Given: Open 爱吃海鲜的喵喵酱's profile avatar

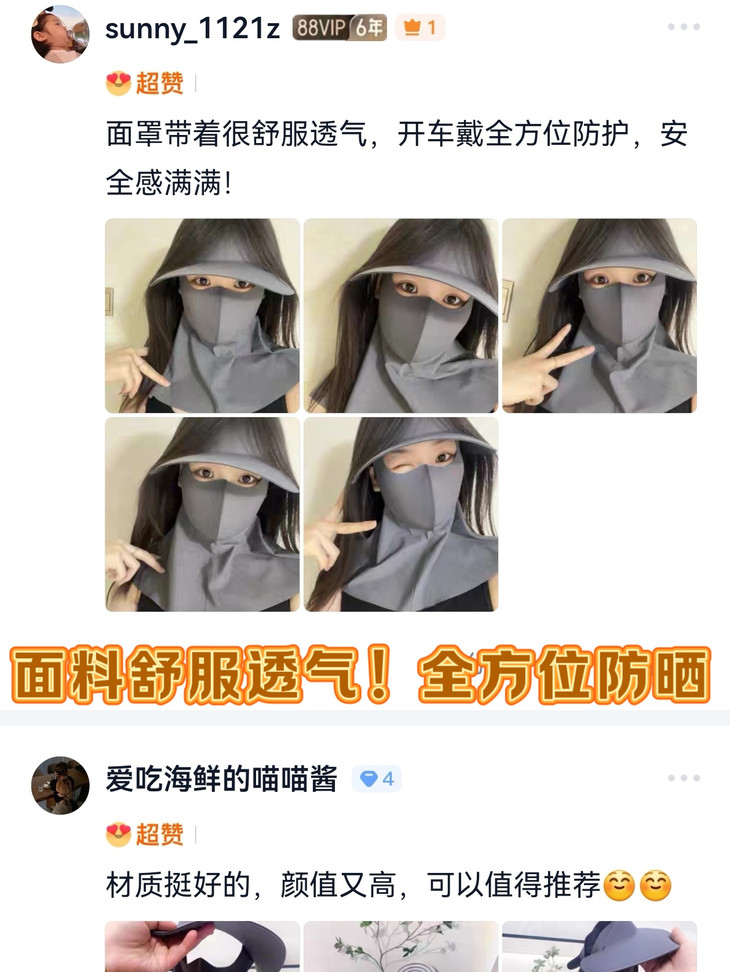Looking at the screenshot, I should point(60,785).
